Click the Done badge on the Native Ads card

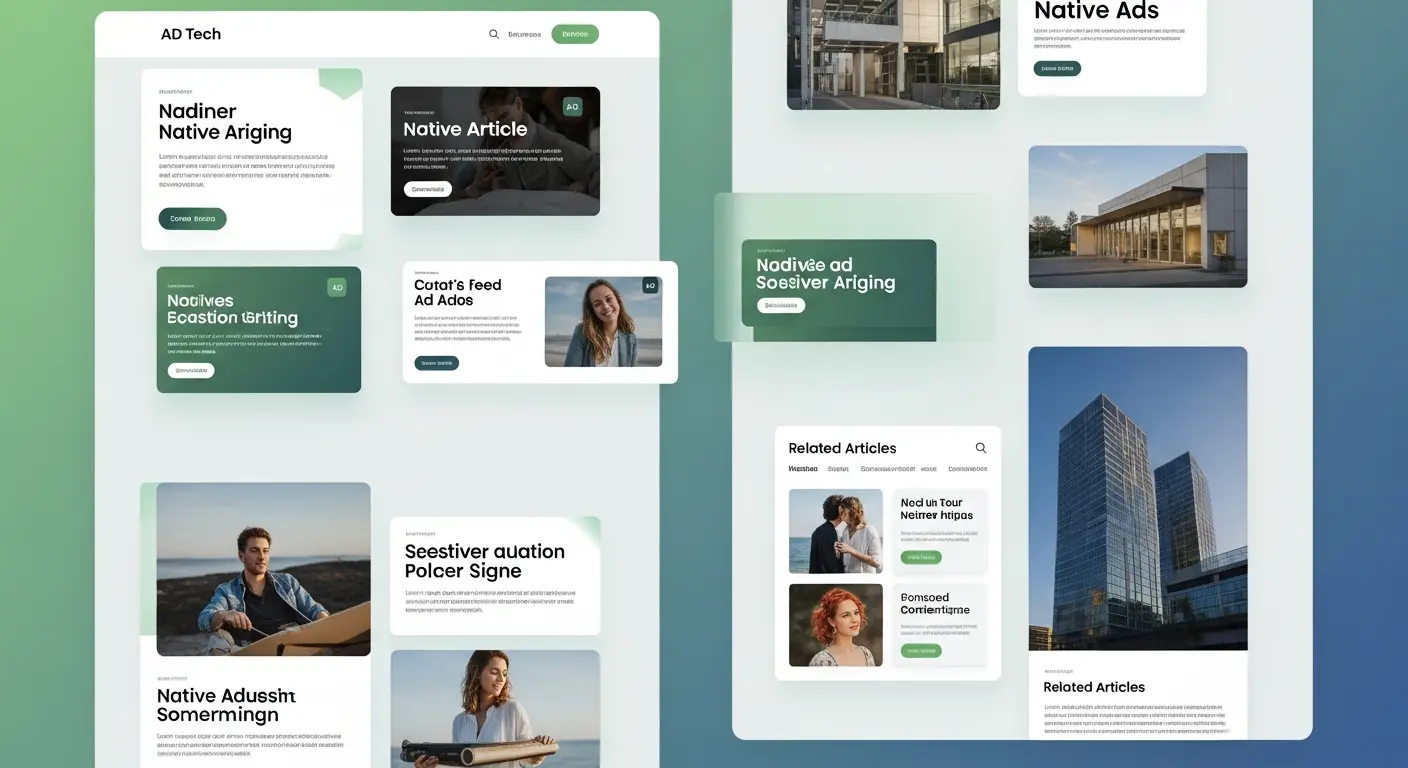[1056, 68]
